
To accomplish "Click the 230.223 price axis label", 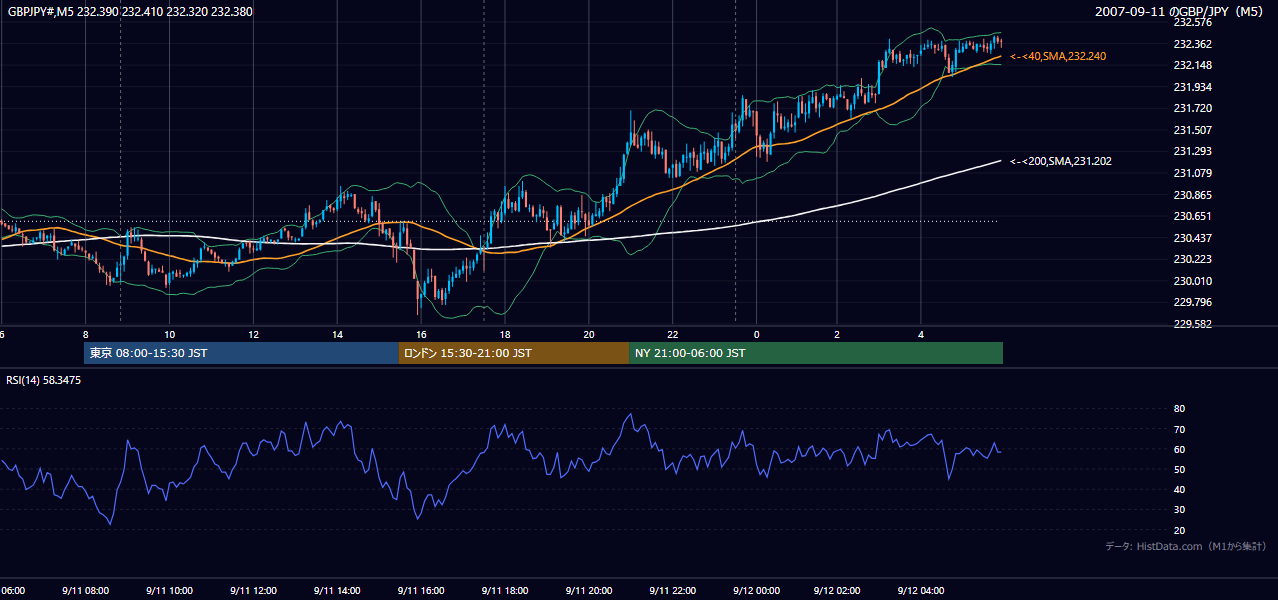I will (1192, 259).
